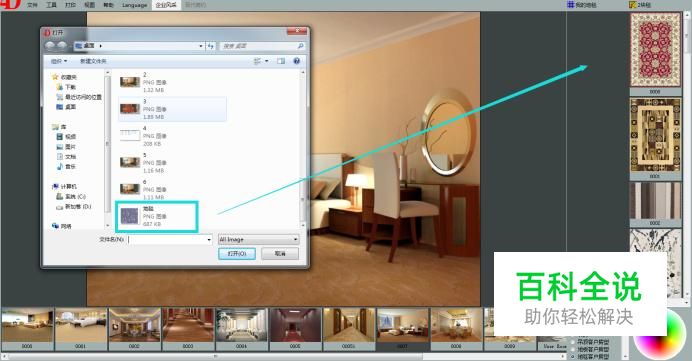Toggle the preview pane icon in dialog

[x=281, y=61]
